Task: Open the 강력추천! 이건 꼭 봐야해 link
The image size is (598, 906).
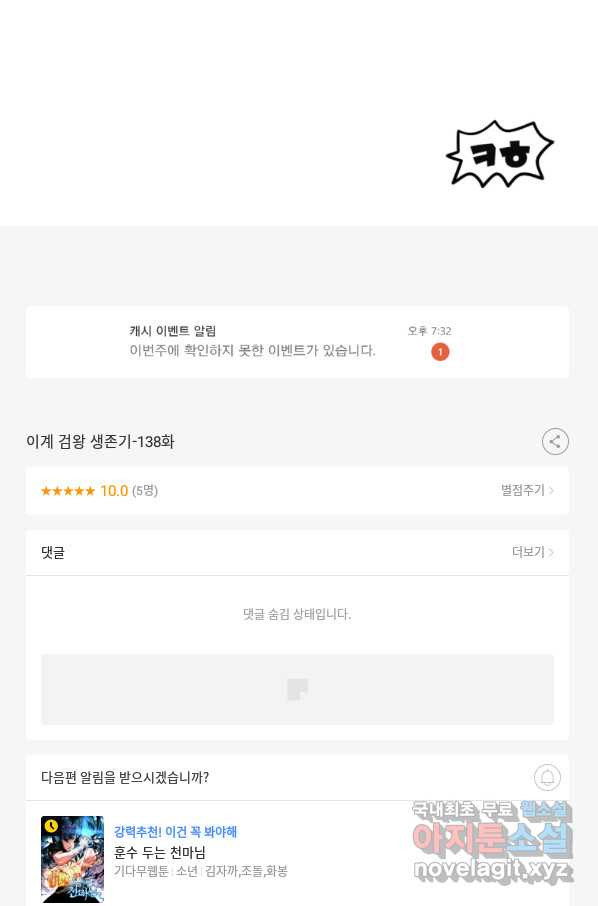Action: click(175, 832)
